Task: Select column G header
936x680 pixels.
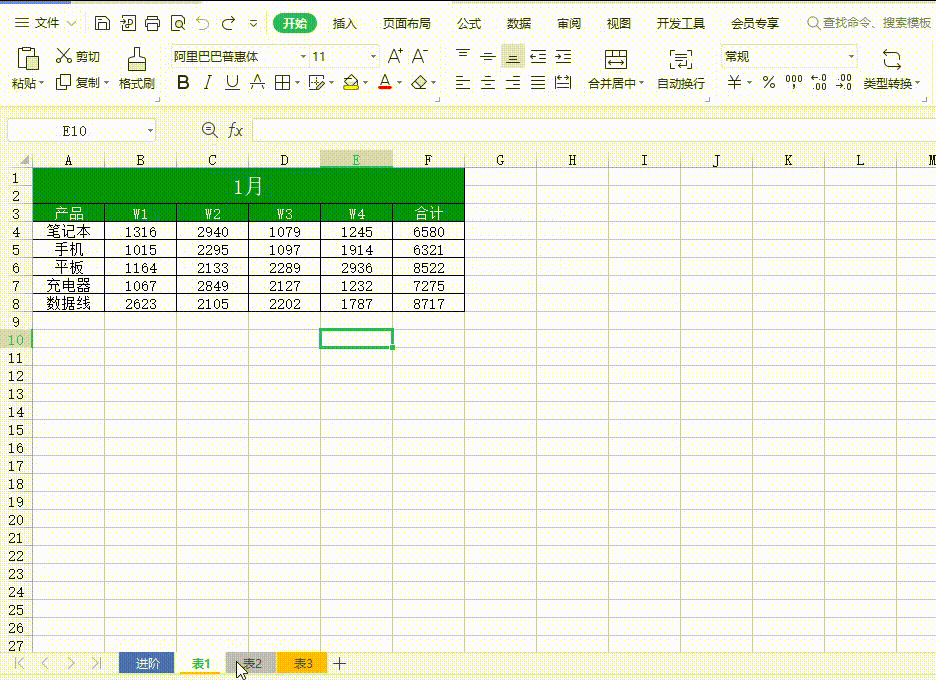Action: point(500,159)
